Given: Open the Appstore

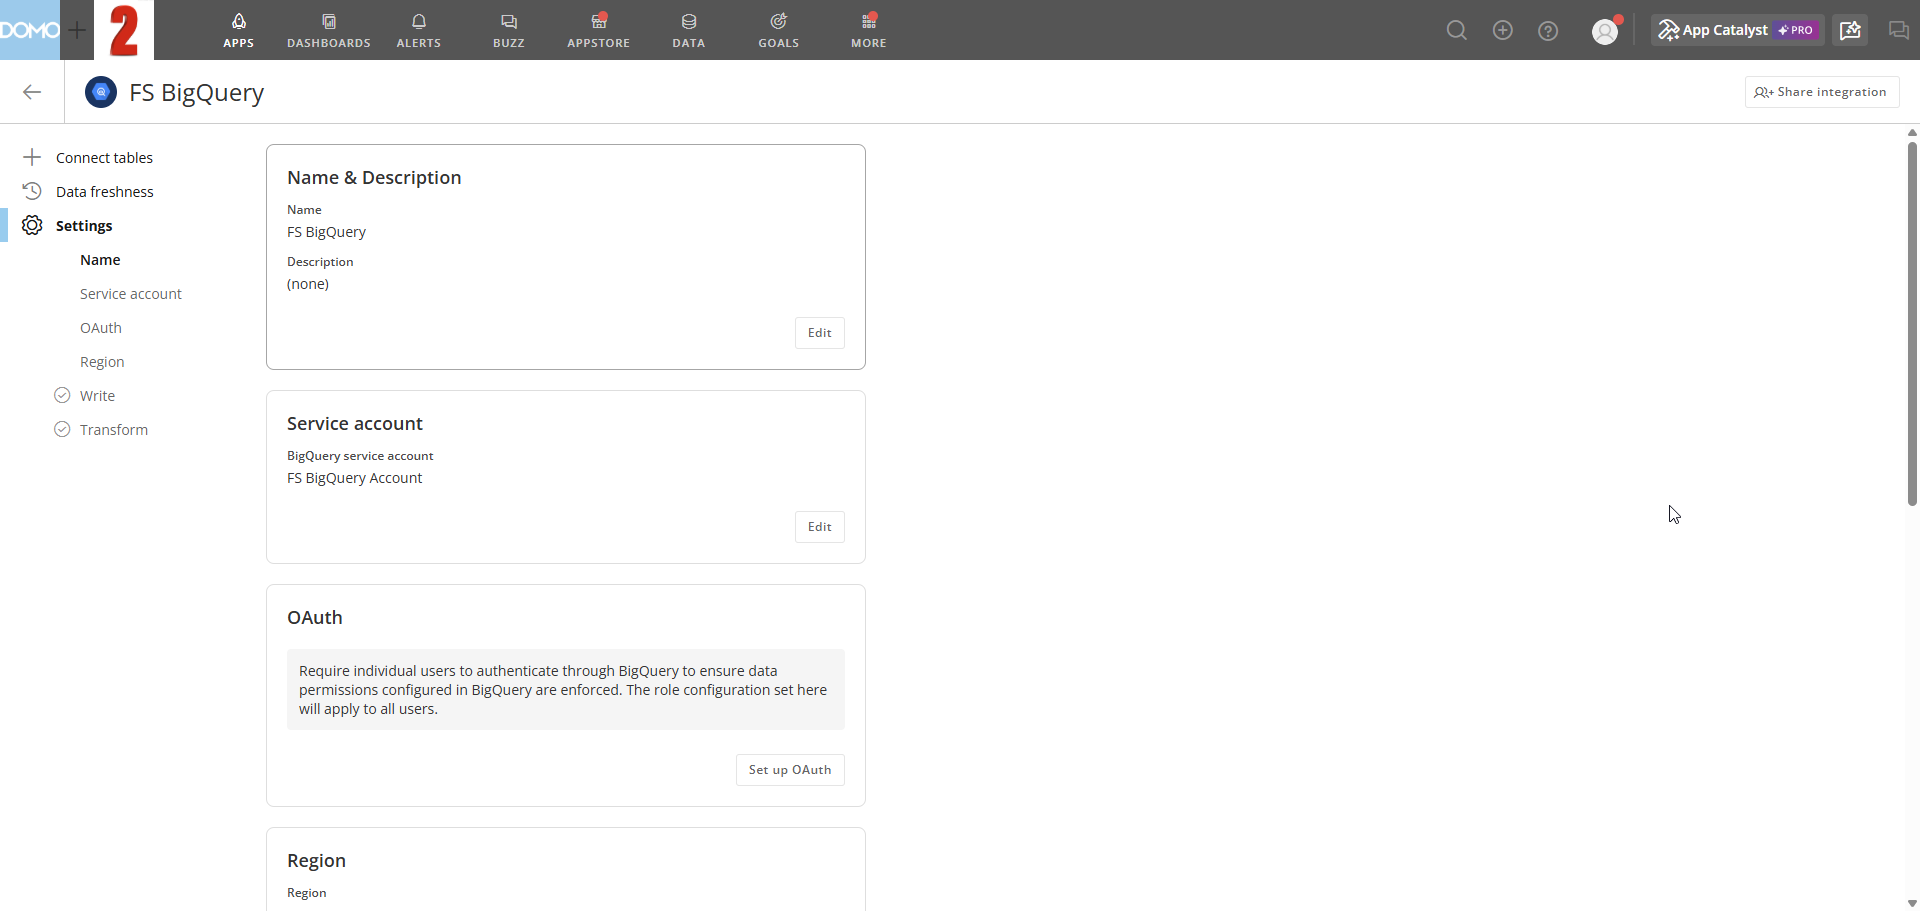Looking at the screenshot, I should coord(599,30).
